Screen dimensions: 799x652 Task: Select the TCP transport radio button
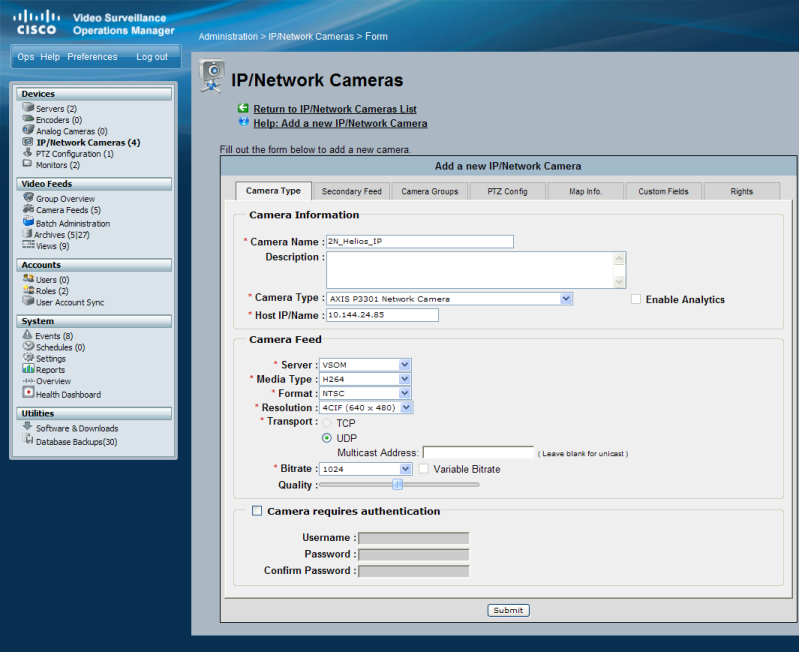326,423
